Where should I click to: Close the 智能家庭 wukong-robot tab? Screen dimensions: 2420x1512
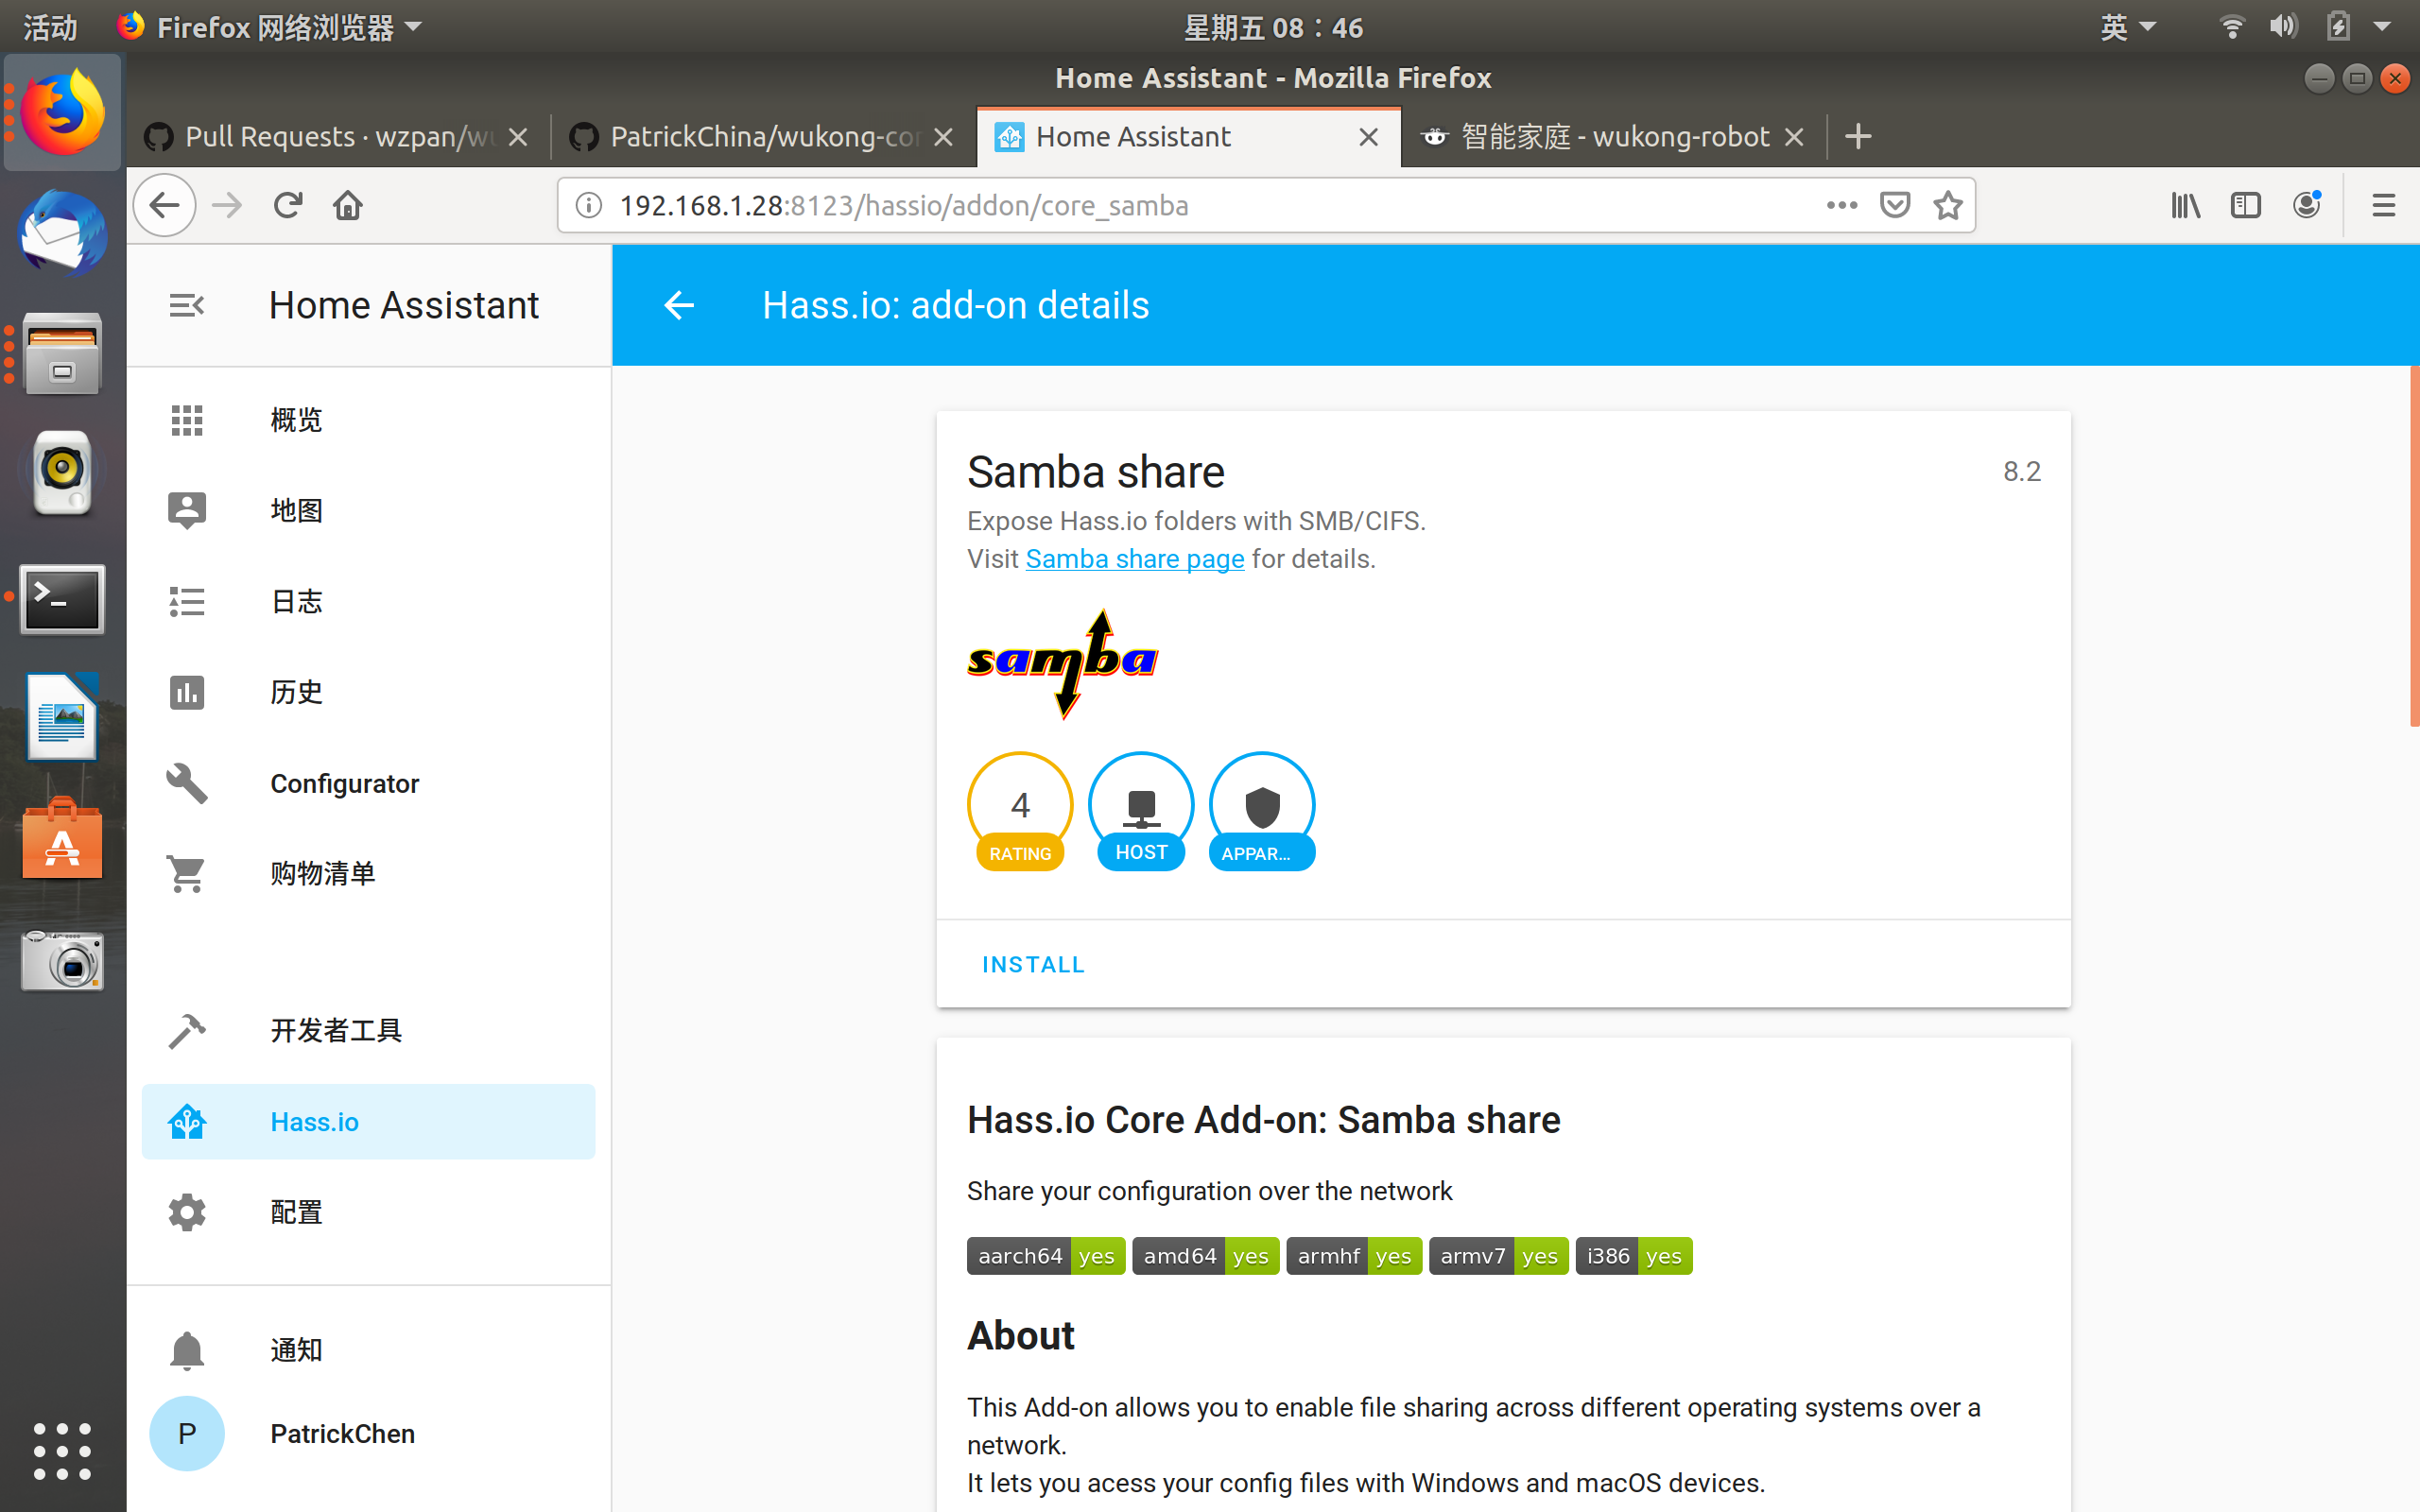point(1795,137)
